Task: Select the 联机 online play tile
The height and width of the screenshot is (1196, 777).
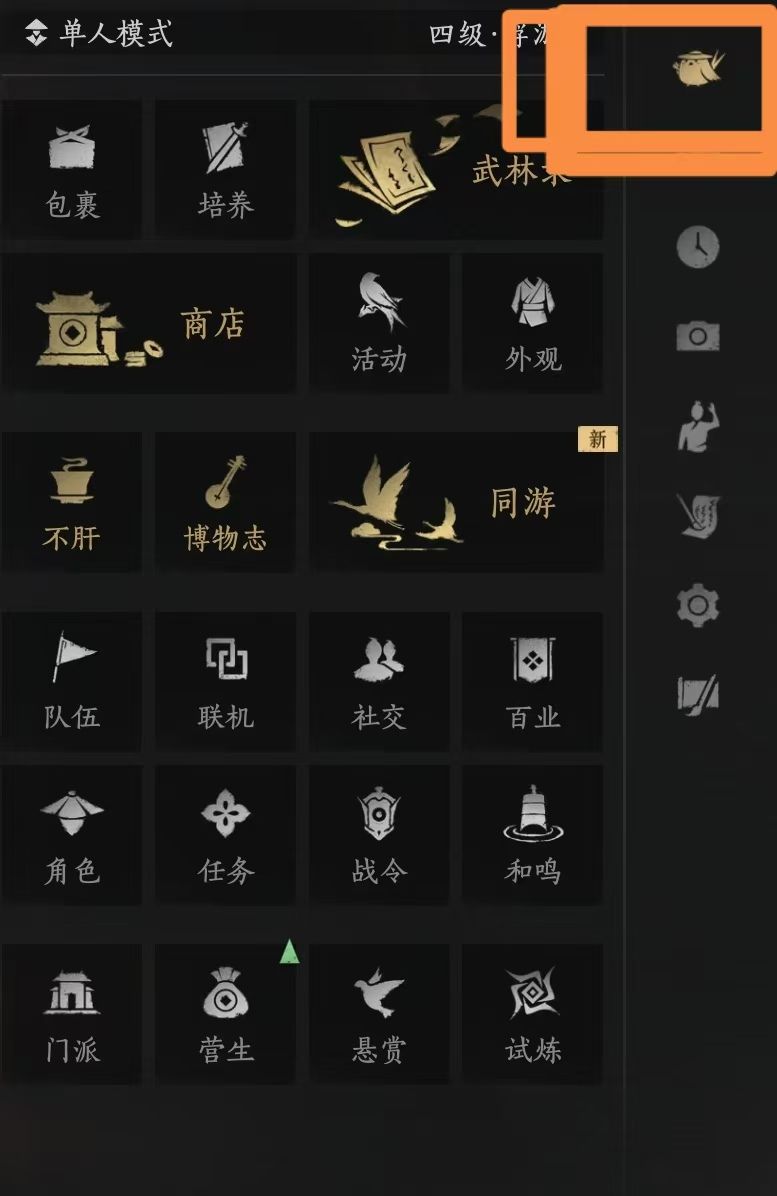Action: tap(226, 681)
